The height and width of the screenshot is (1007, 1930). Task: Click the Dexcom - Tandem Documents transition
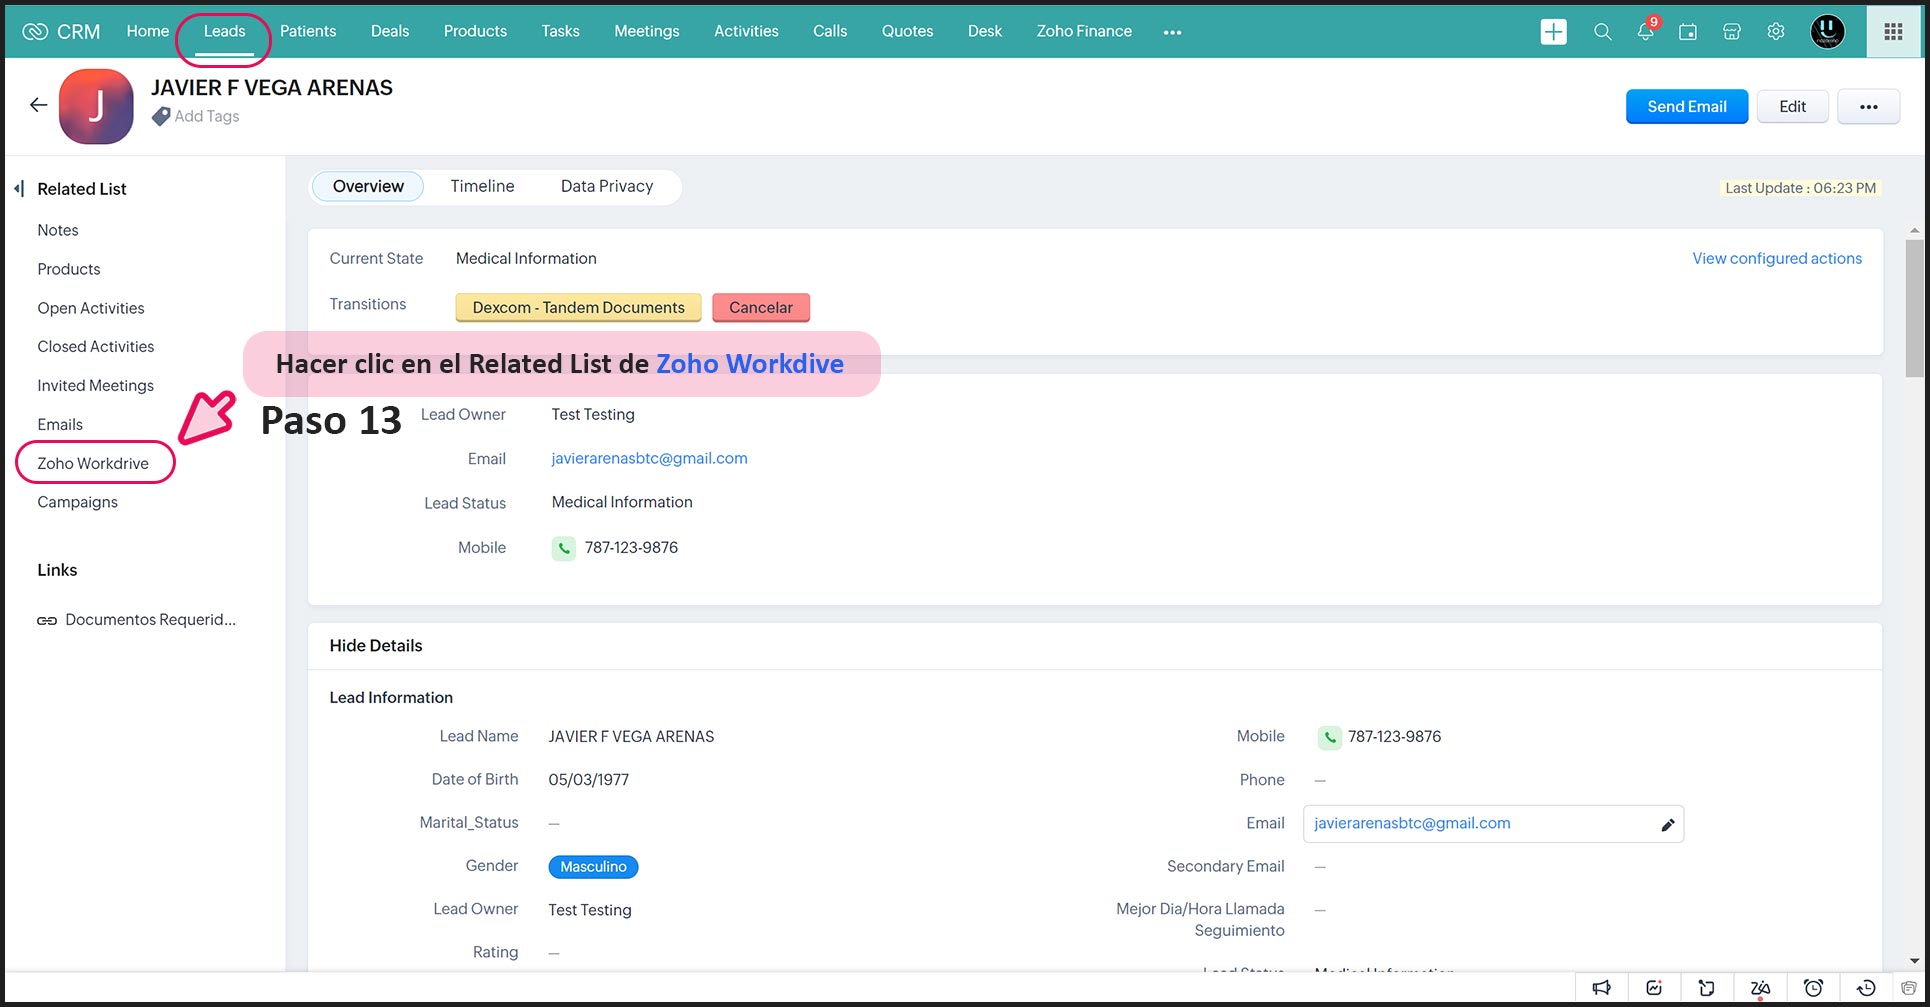pos(578,308)
